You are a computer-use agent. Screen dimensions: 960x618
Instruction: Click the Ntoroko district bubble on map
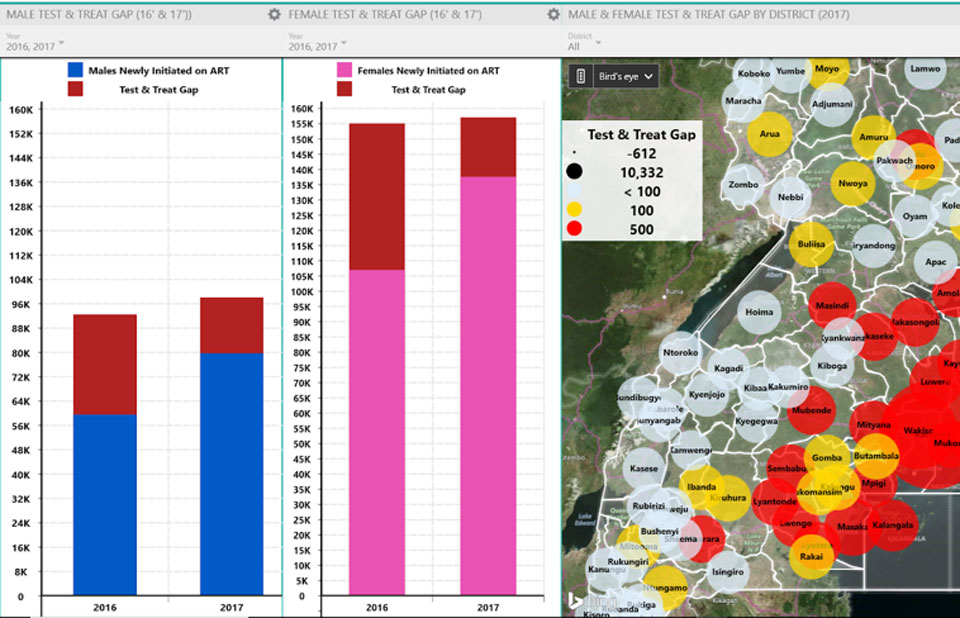pos(680,352)
